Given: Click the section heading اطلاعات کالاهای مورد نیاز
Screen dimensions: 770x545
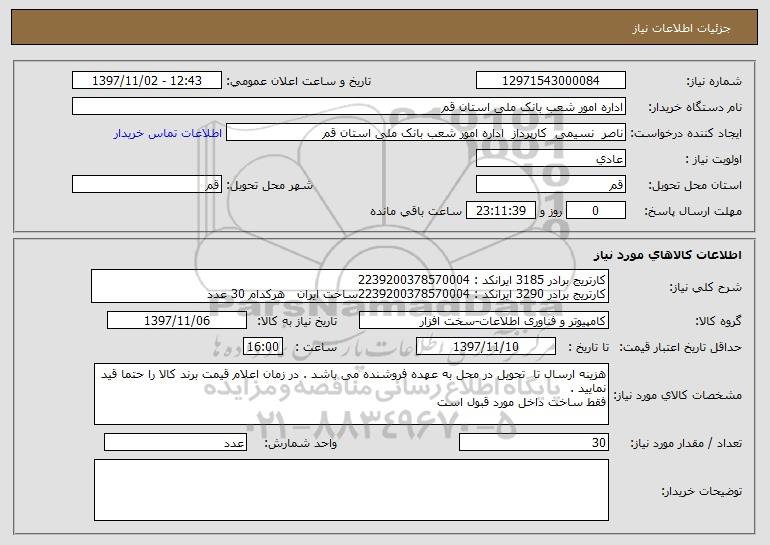Looking at the screenshot, I should (667, 255).
